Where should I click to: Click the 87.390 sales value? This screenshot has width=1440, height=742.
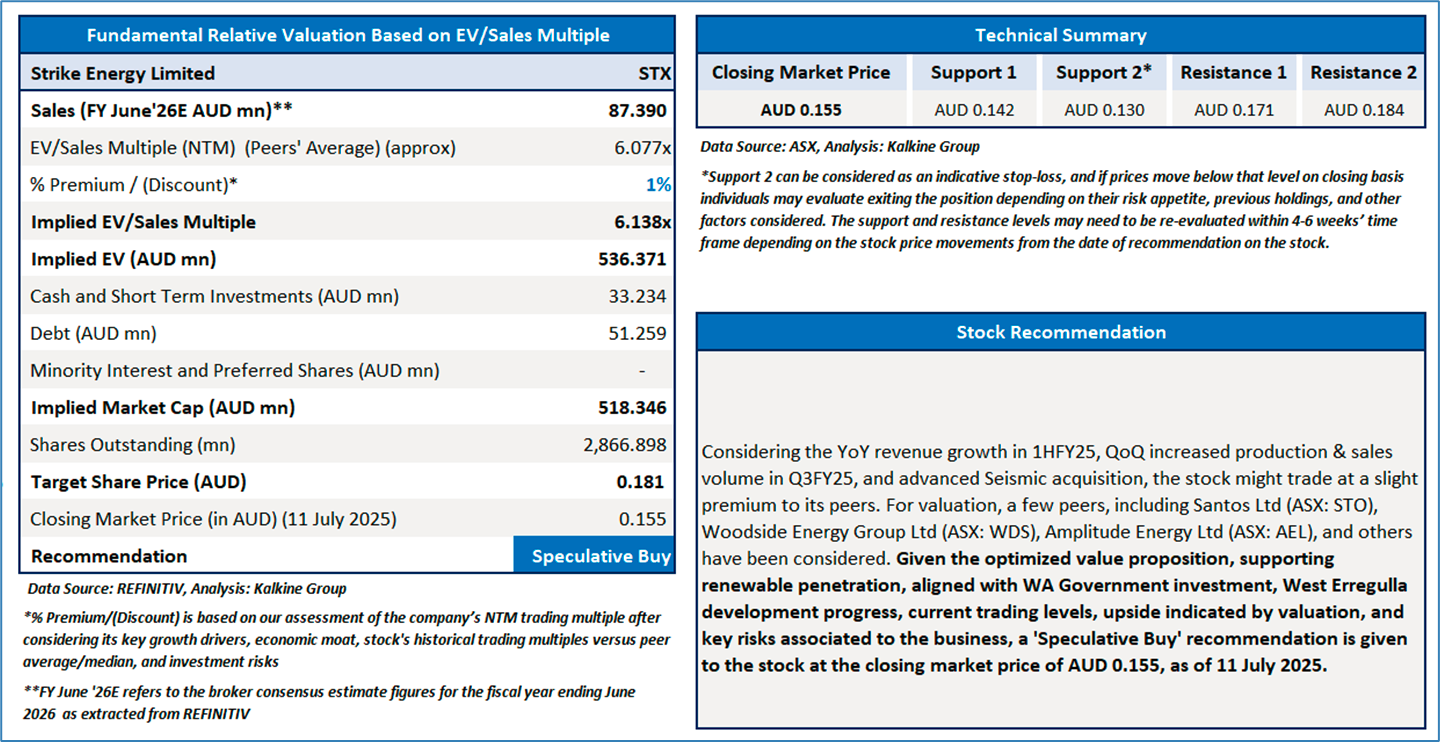(x=637, y=110)
